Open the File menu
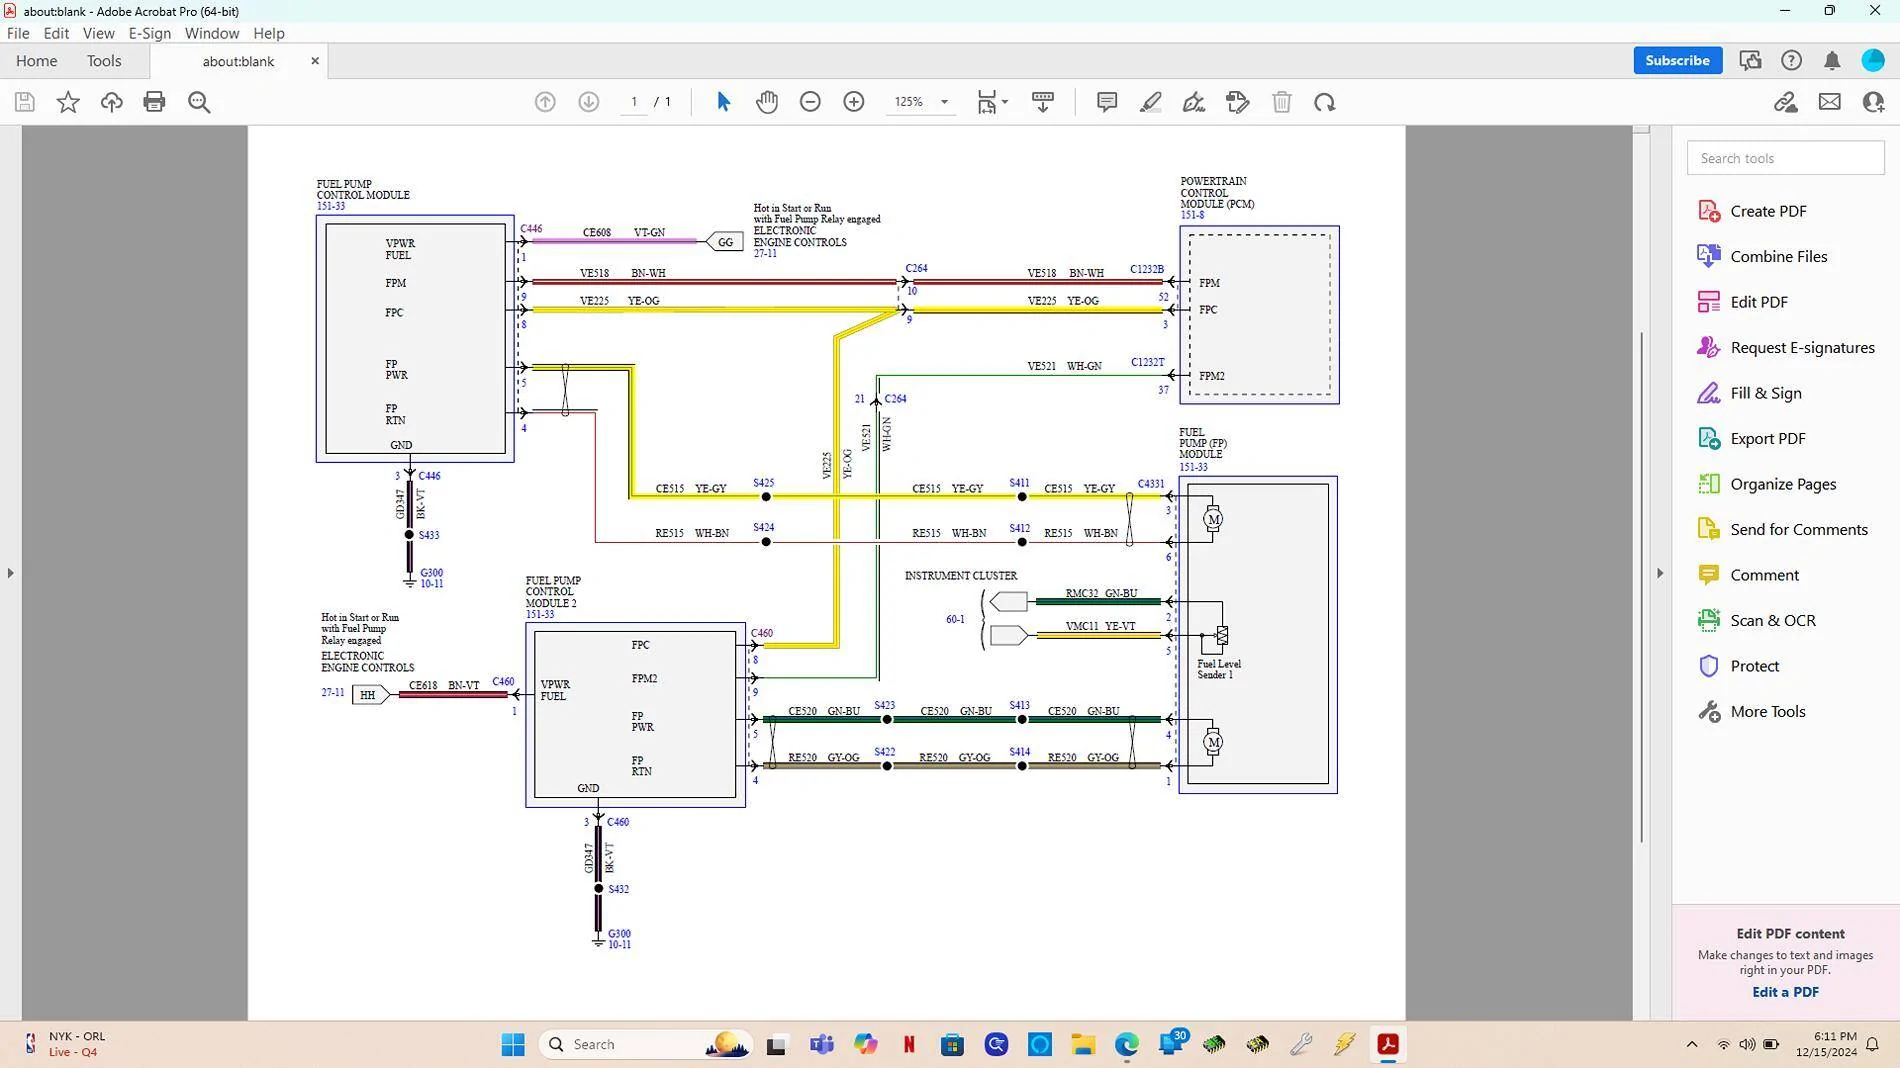Viewport: 1900px width, 1068px height. tap(18, 33)
